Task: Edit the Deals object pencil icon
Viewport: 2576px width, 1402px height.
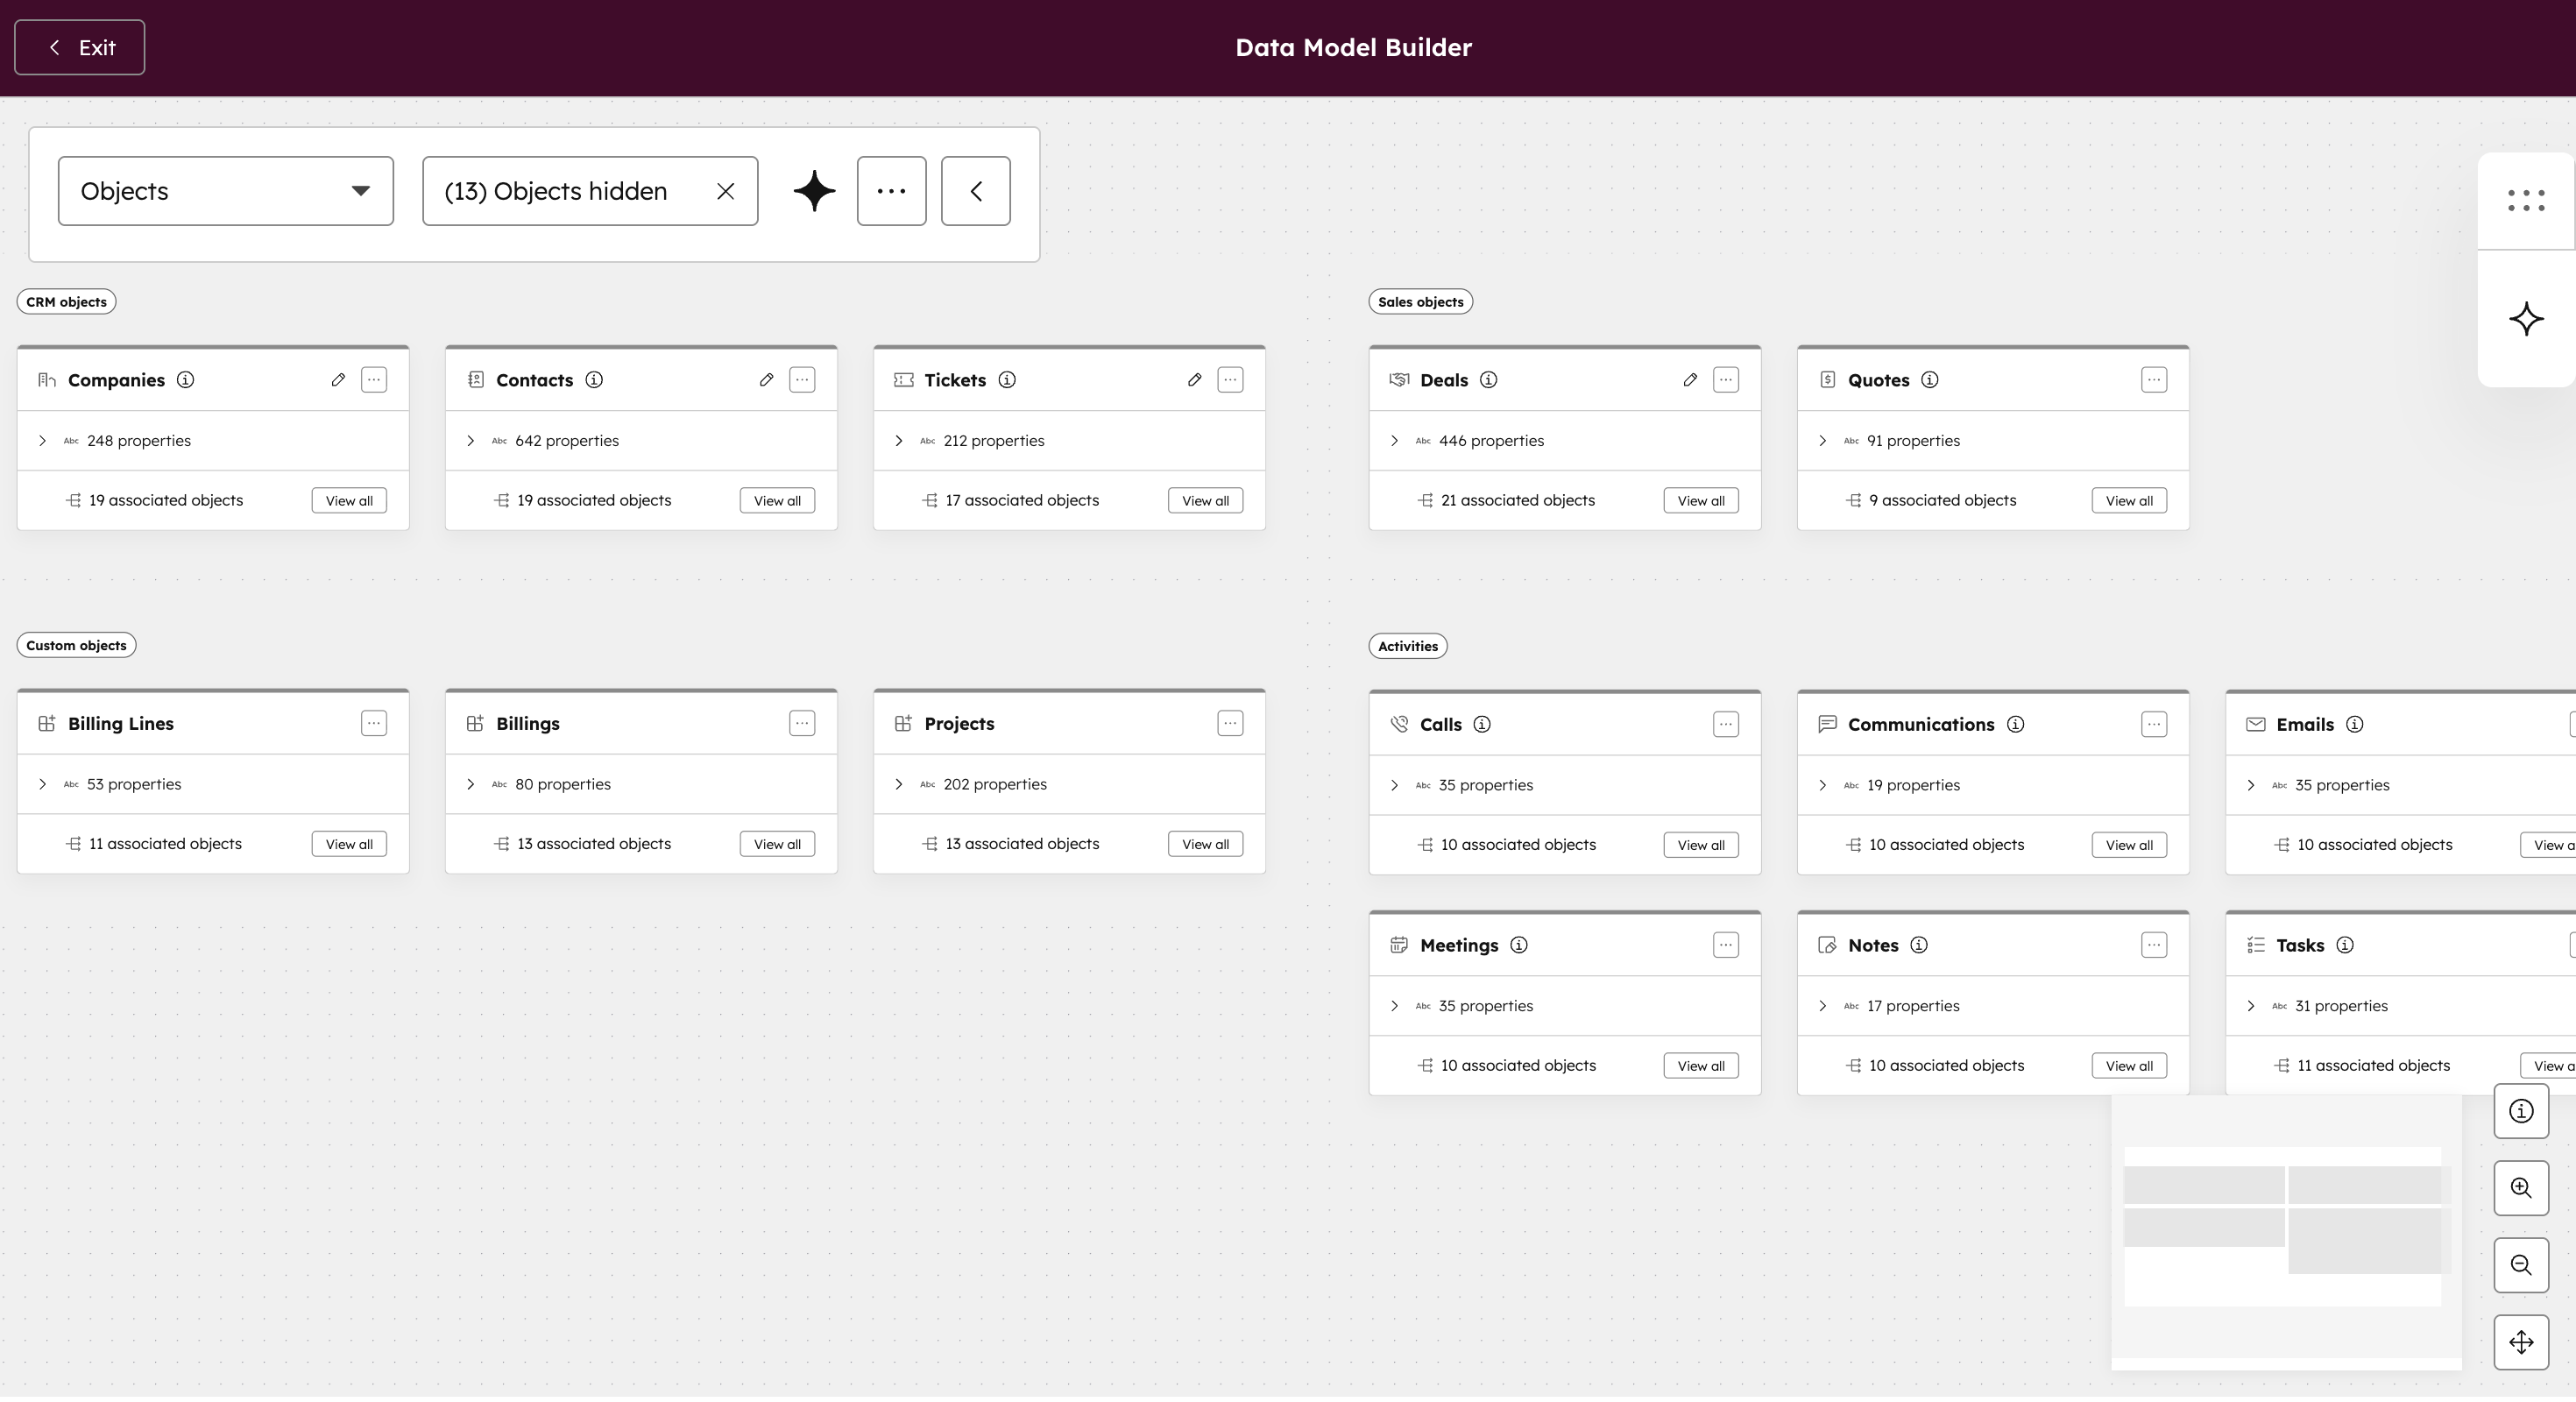Action: pyautogui.click(x=1690, y=380)
